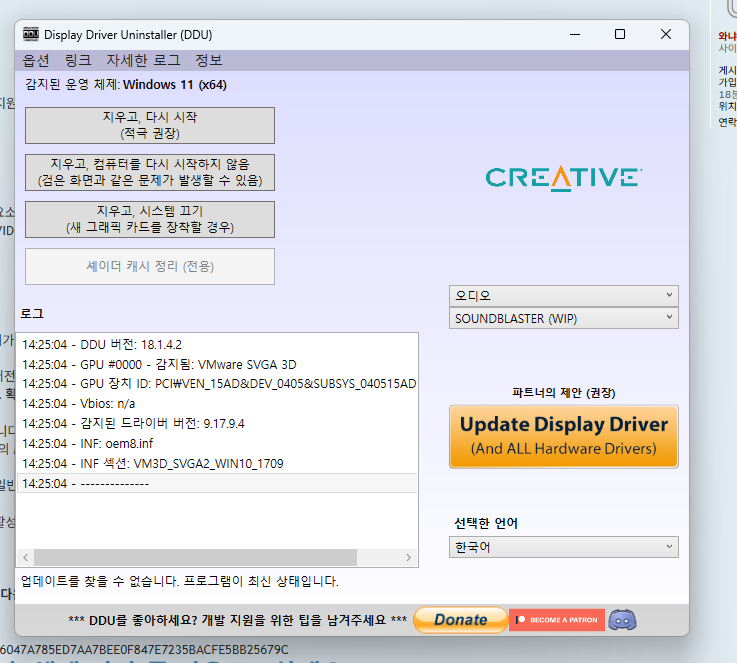Select log row 'DDU 버전: 18.1.4.2'
The width and height of the screenshot is (737, 663).
pyautogui.click(x=217, y=344)
